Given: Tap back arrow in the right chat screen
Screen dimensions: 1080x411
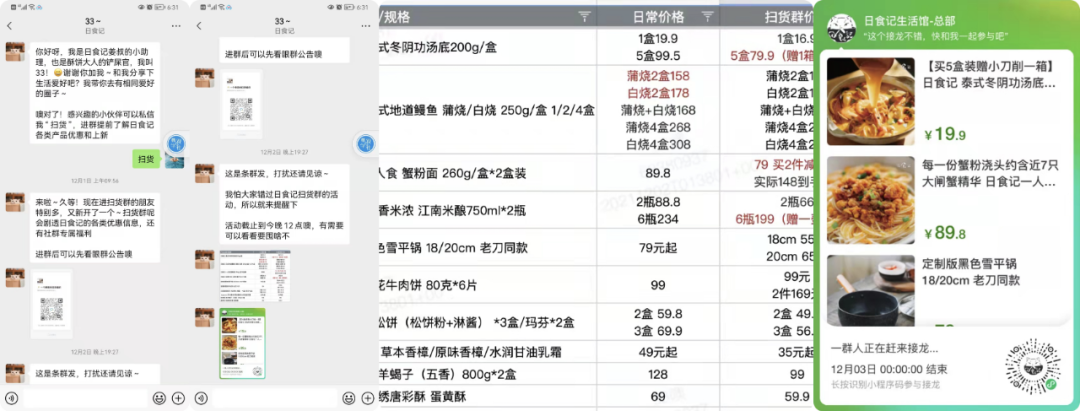Looking at the screenshot, I should click(x=199, y=26).
